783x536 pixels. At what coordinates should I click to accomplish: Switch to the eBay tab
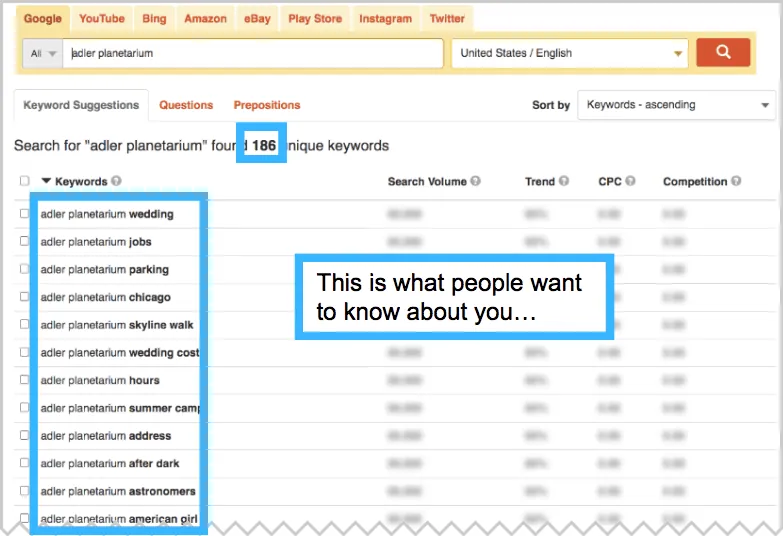257,18
